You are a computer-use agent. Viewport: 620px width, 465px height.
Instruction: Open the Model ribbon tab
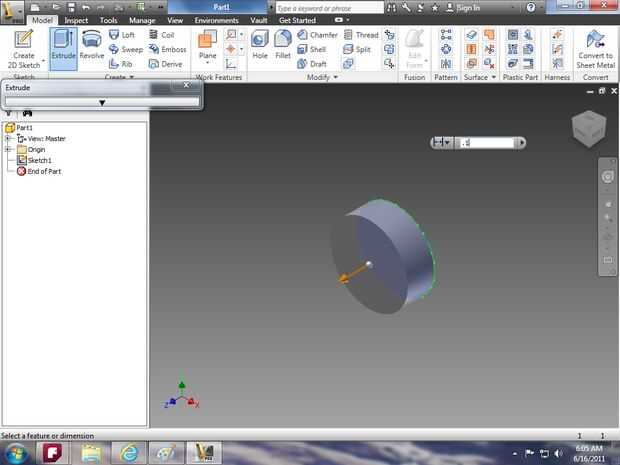42,20
